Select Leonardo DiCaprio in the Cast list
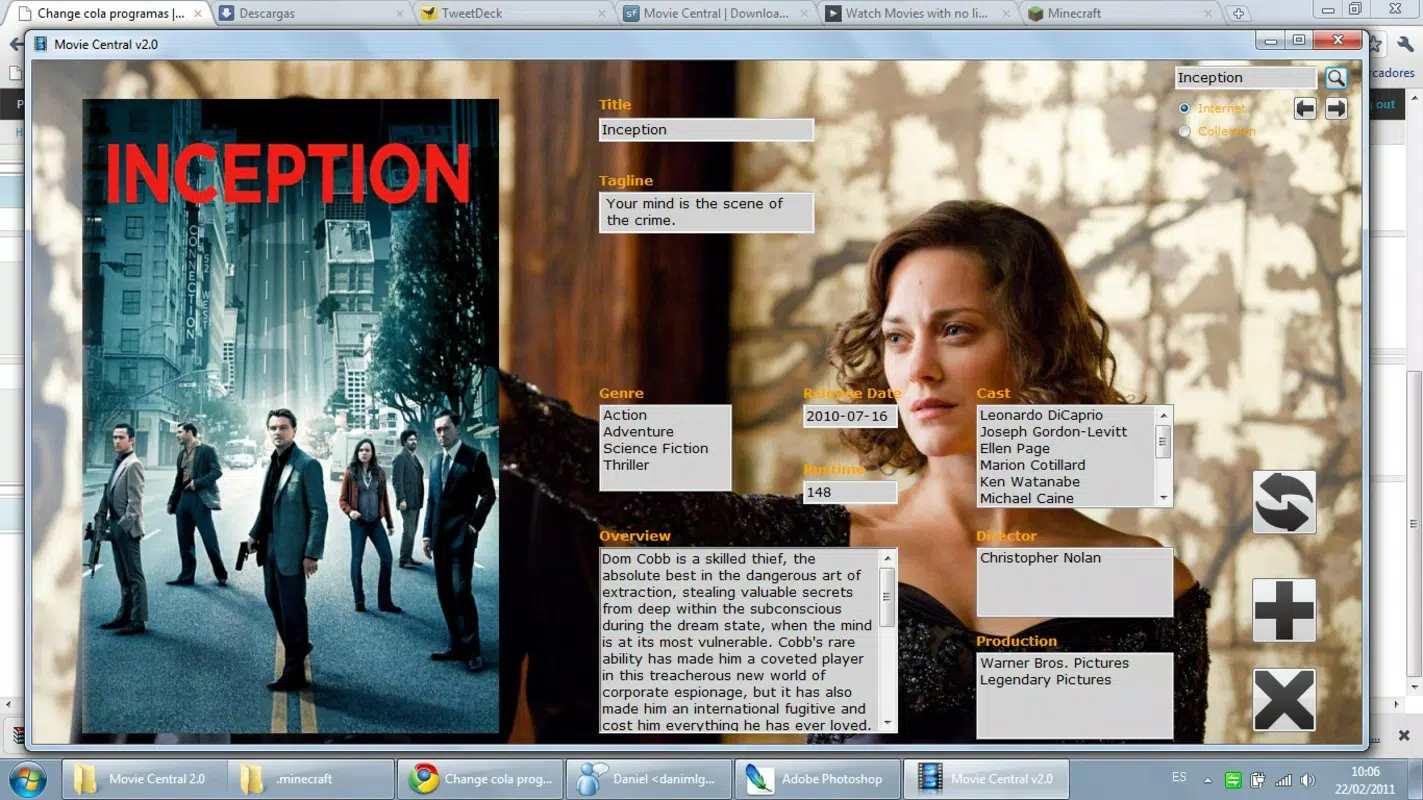 [1041, 415]
